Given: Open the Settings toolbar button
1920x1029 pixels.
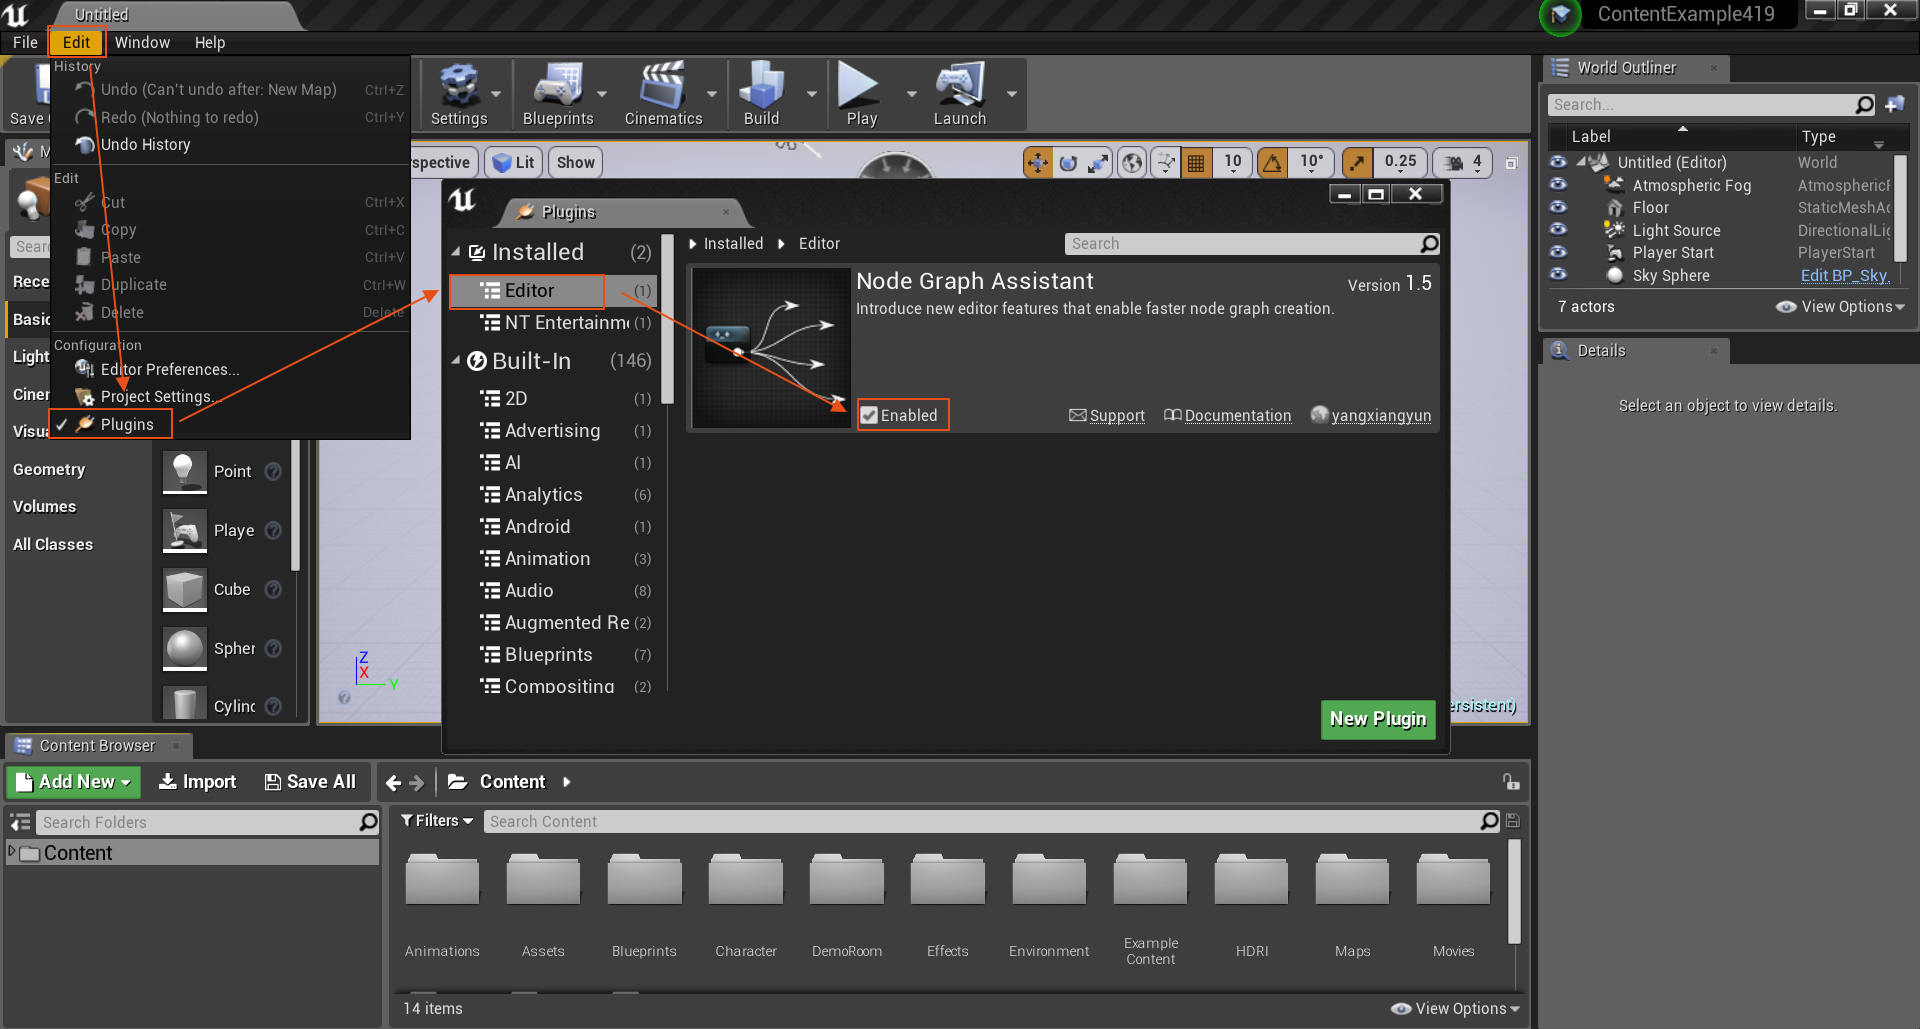Looking at the screenshot, I should coord(459,94).
